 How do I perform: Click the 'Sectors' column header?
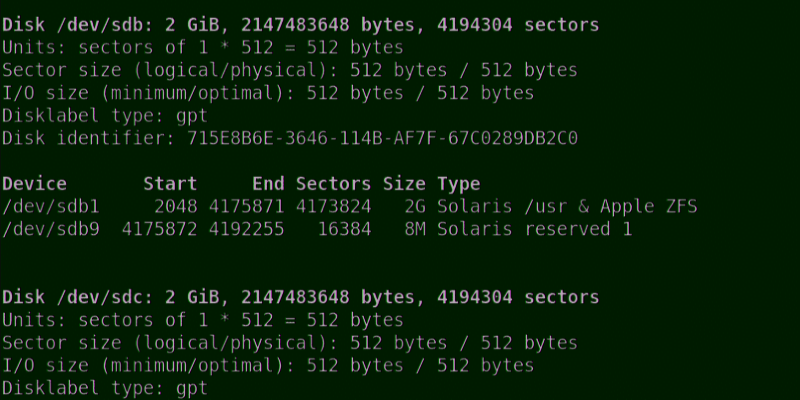(x=334, y=184)
